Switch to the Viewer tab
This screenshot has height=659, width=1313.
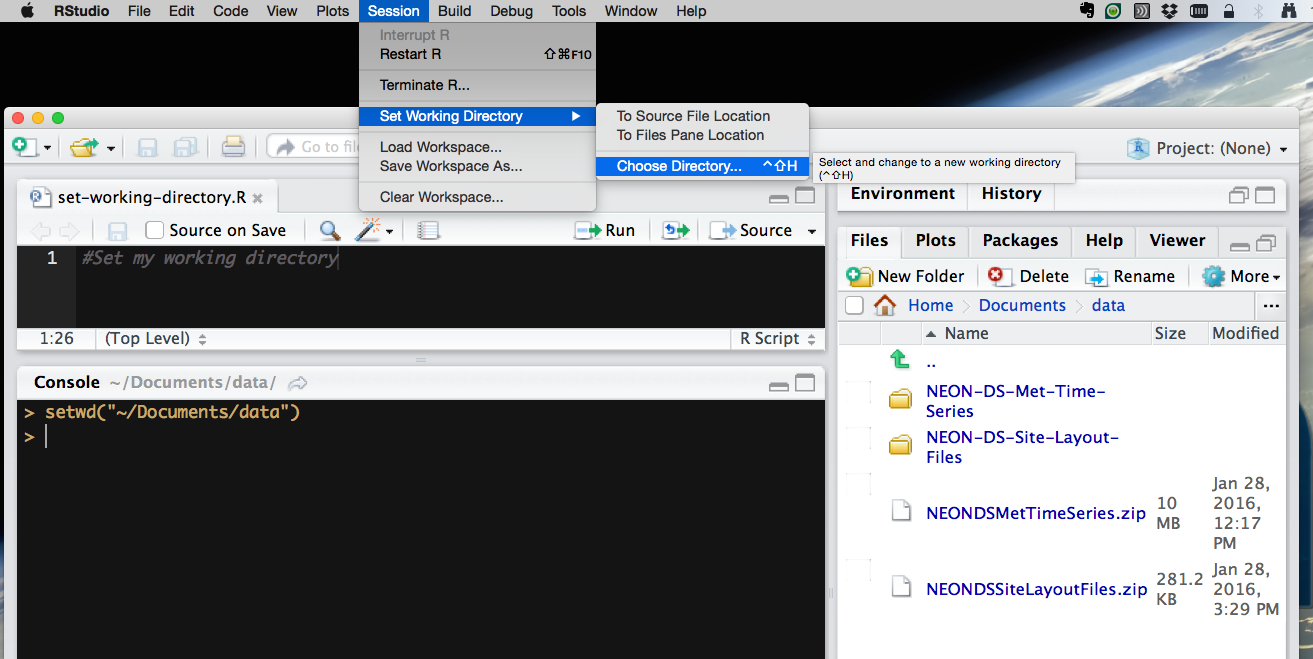1177,240
